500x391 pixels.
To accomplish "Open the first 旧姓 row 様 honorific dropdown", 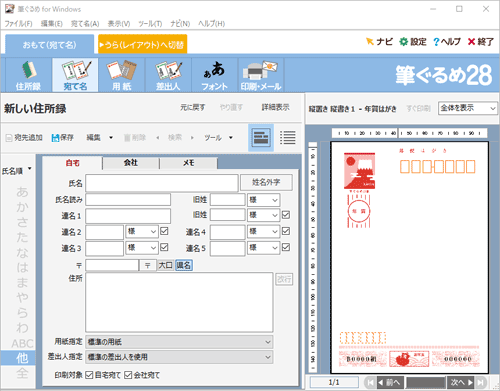I will 263,200.
